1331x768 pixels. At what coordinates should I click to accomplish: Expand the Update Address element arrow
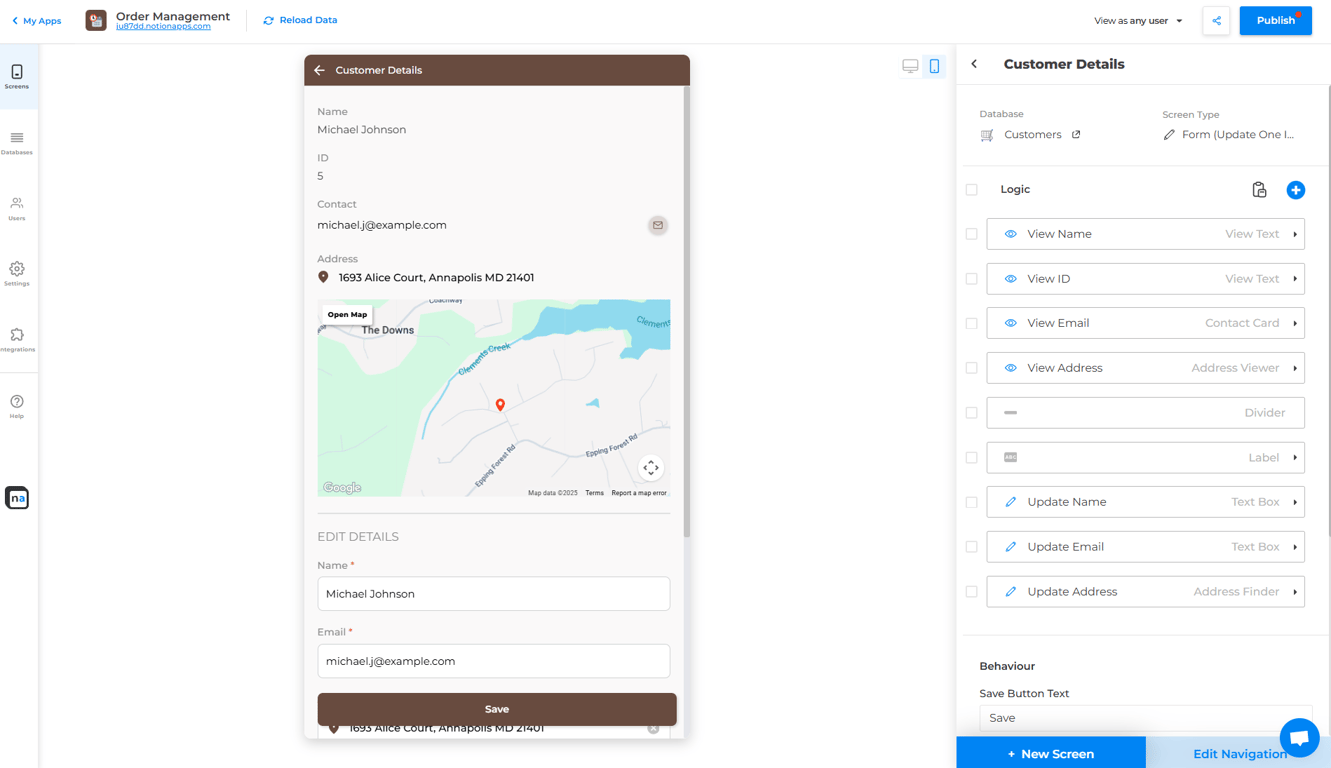(x=1295, y=592)
